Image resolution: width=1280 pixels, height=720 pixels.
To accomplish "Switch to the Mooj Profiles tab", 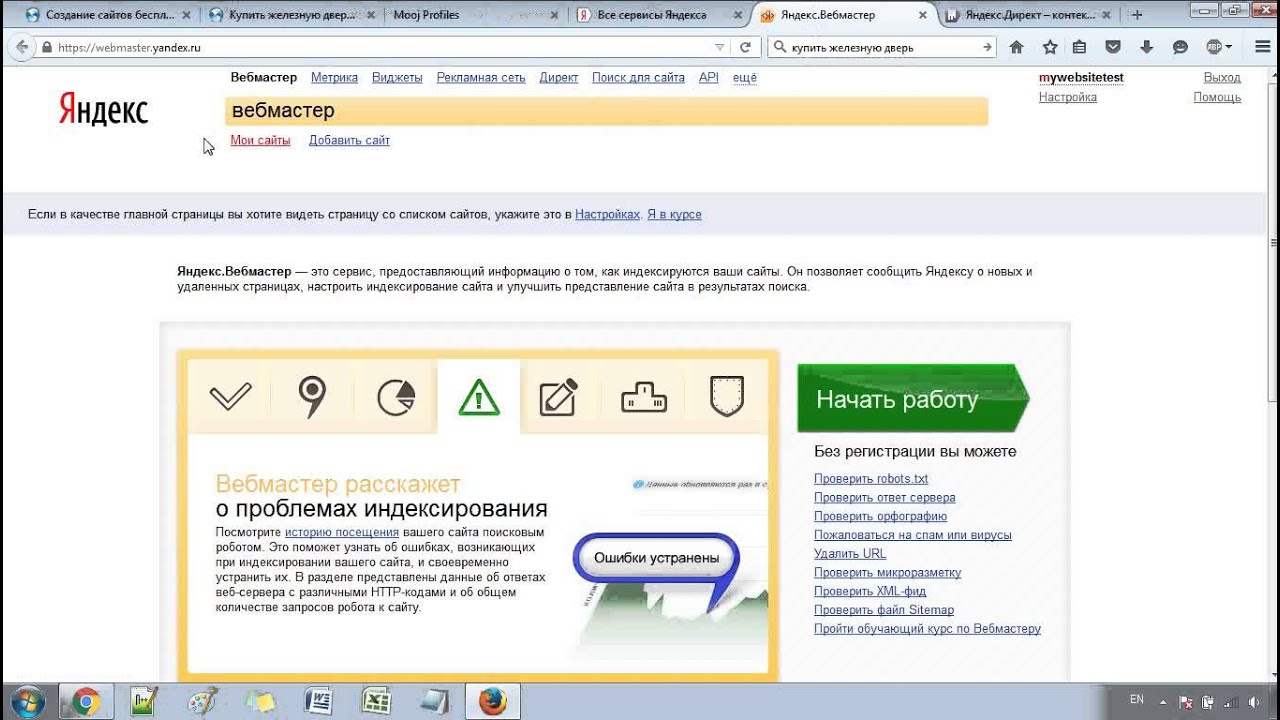I will pos(470,15).
